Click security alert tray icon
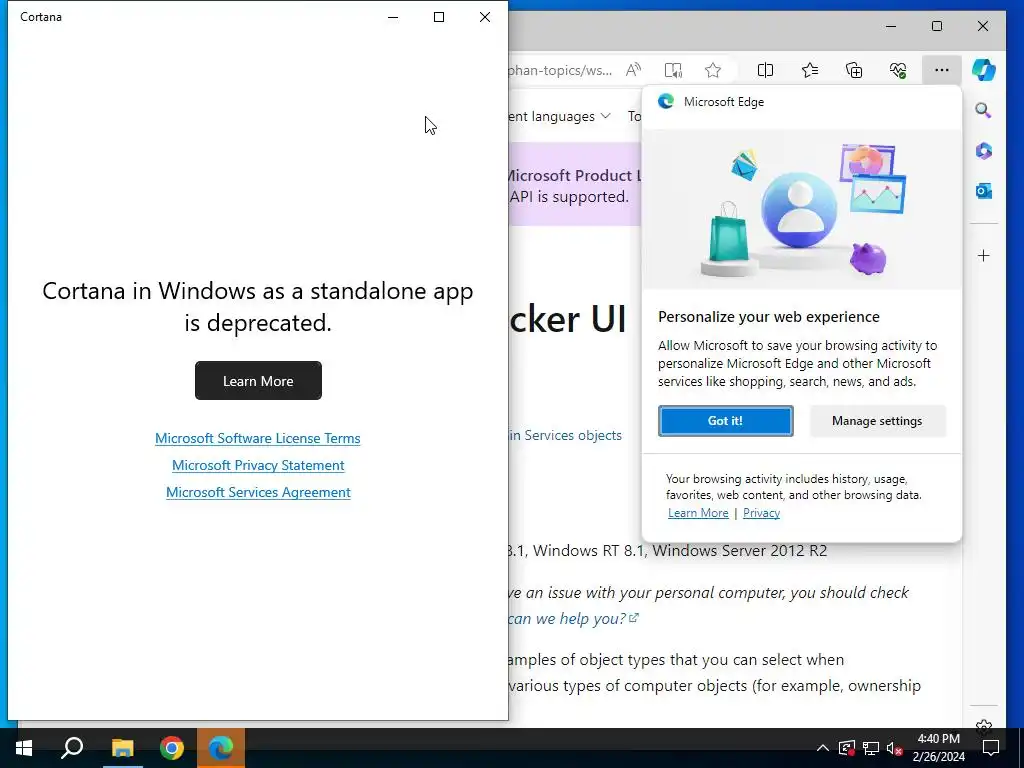The image size is (1024, 768). pos(847,748)
